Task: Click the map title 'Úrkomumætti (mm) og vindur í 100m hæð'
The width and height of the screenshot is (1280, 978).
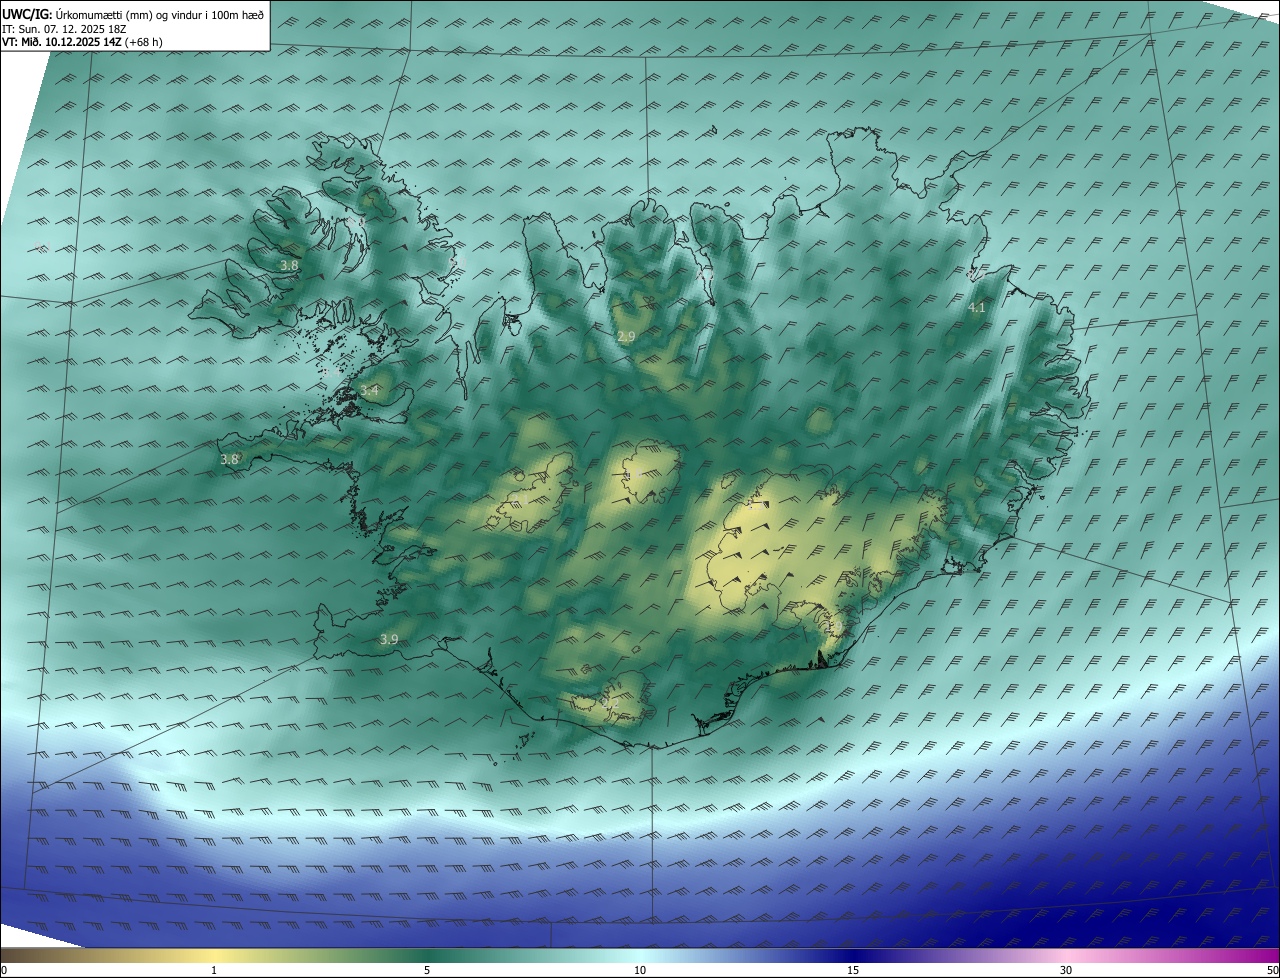Action: pyautogui.click(x=159, y=13)
